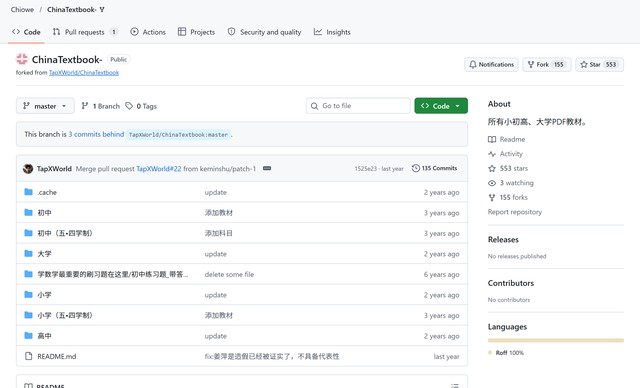The image size is (640, 388).
Task: Go to Security and quality tab
Action: pyautogui.click(x=264, y=32)
